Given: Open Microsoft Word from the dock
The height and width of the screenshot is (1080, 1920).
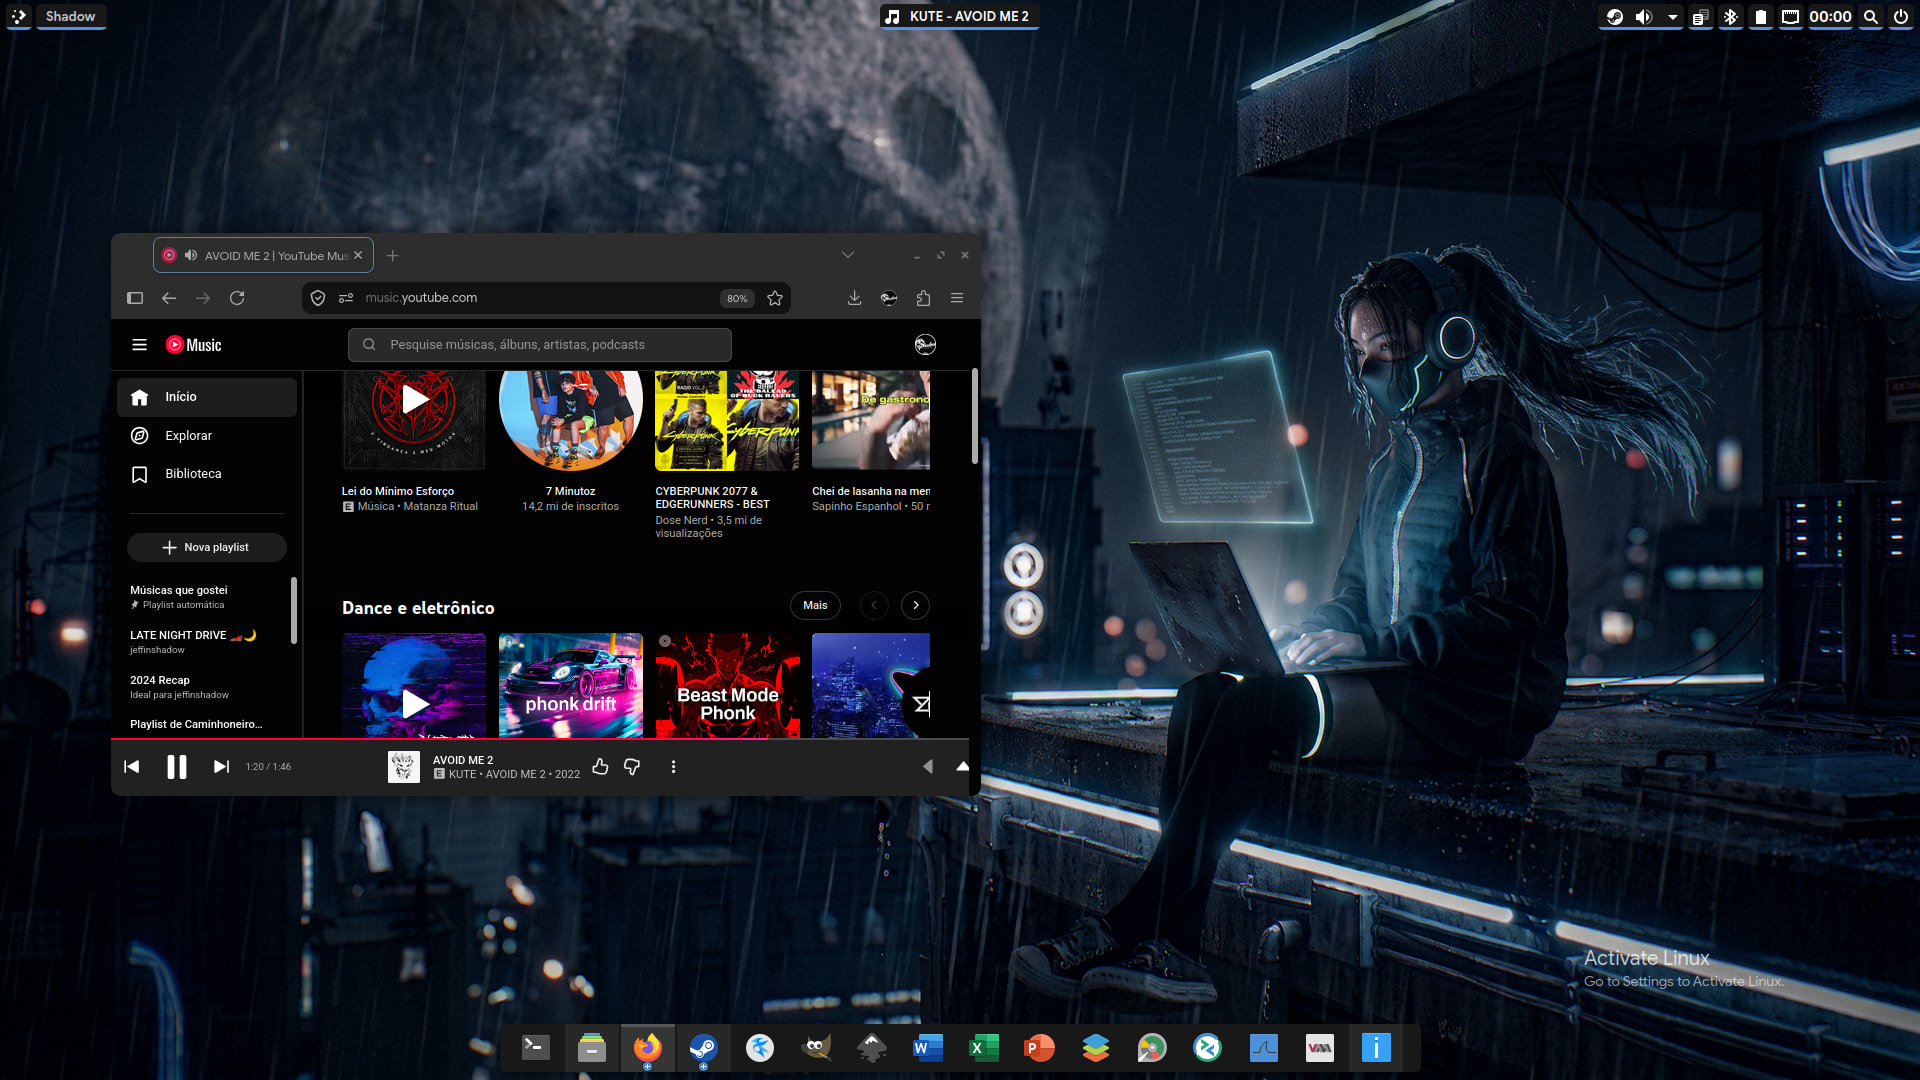Looking at the screenshot, I should (x=928, y=1047).
